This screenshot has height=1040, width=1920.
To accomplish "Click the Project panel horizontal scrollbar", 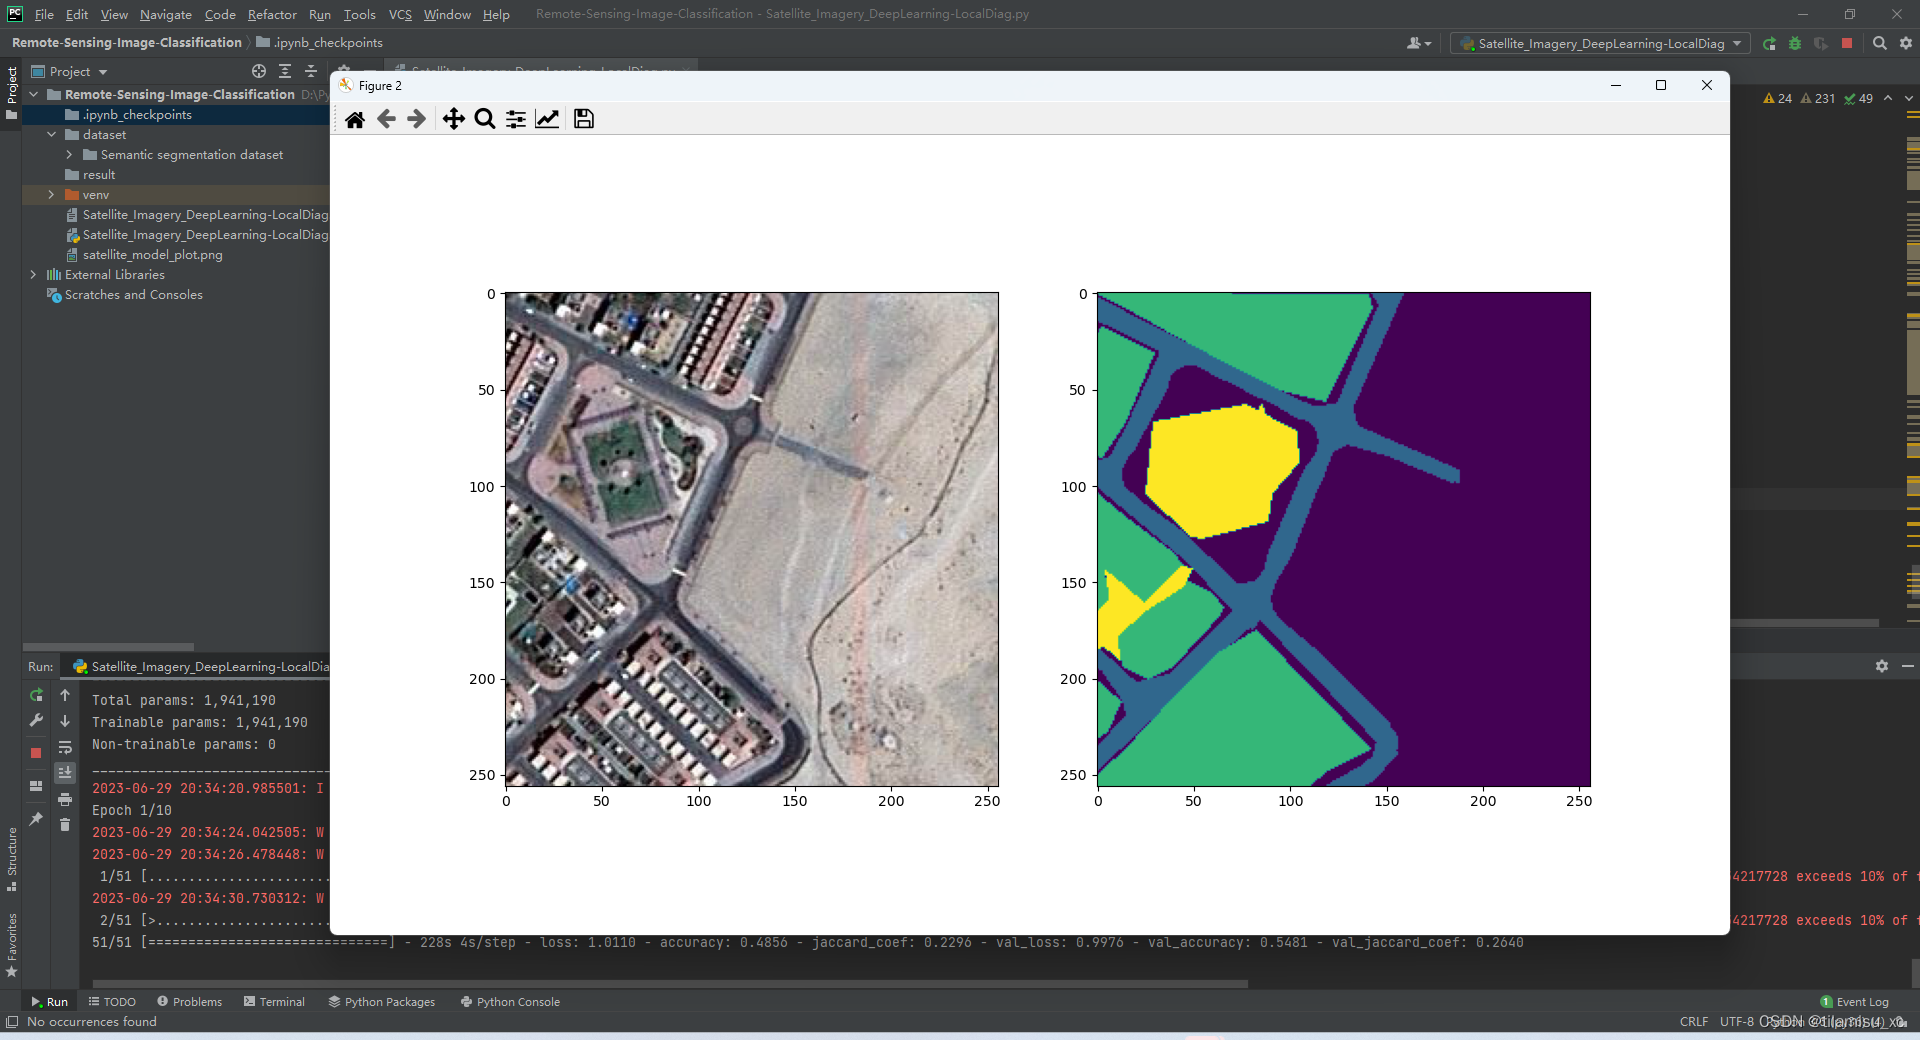I will [x=108, y=647].
